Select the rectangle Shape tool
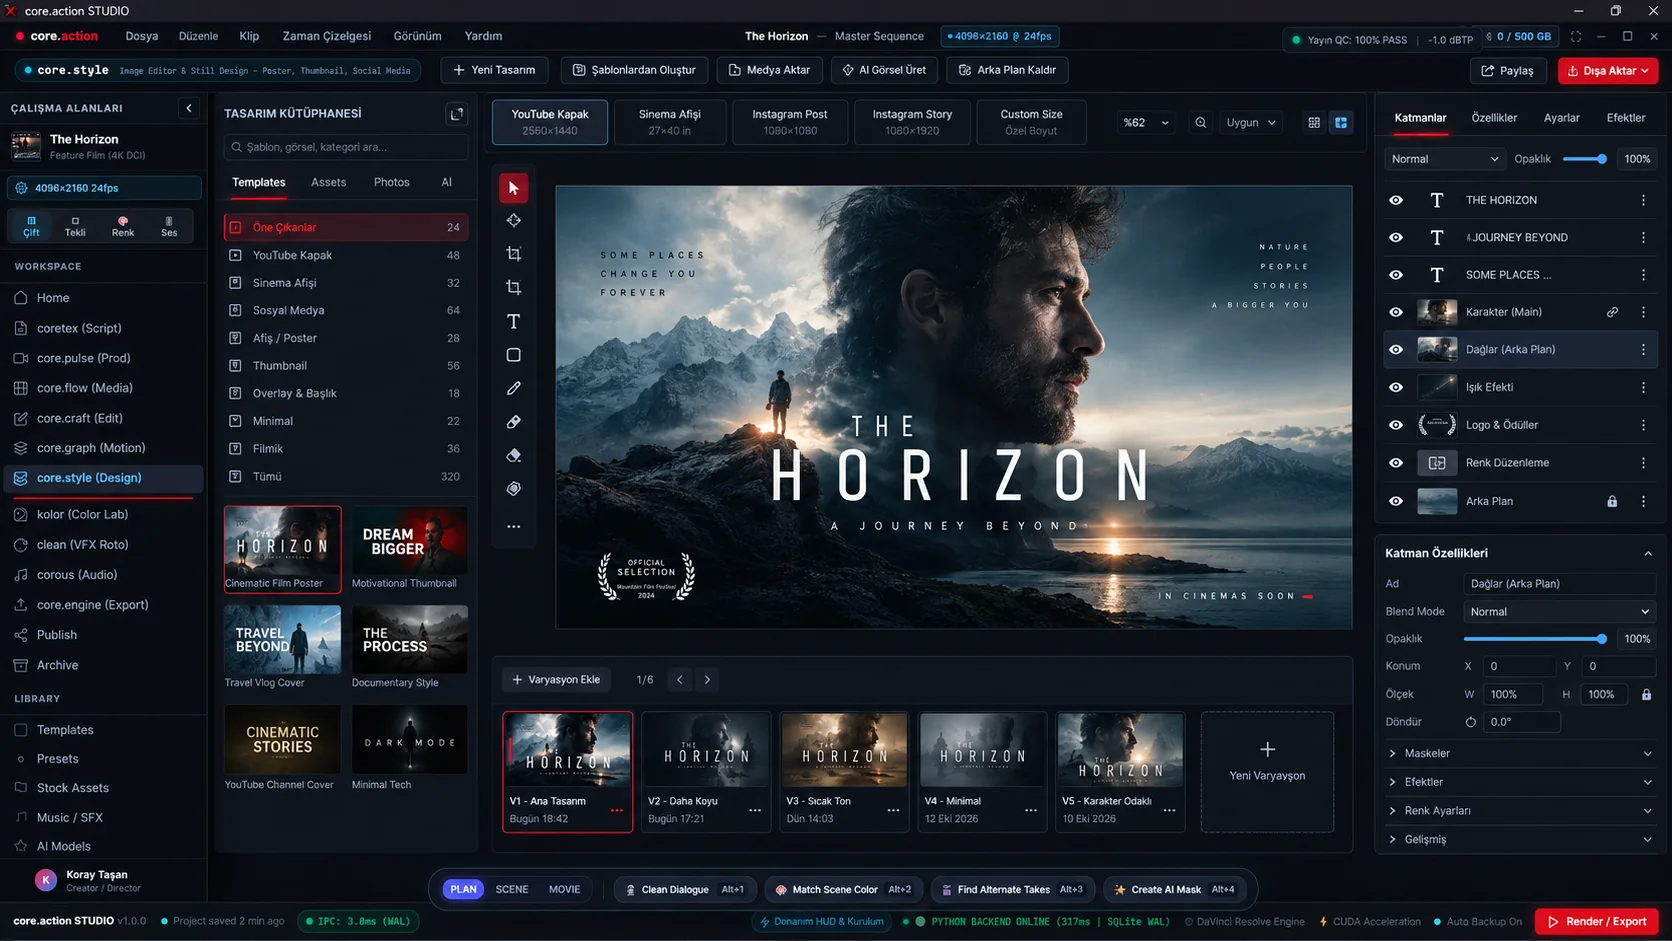Screen dimensions: 1672x941 point(513,355)
